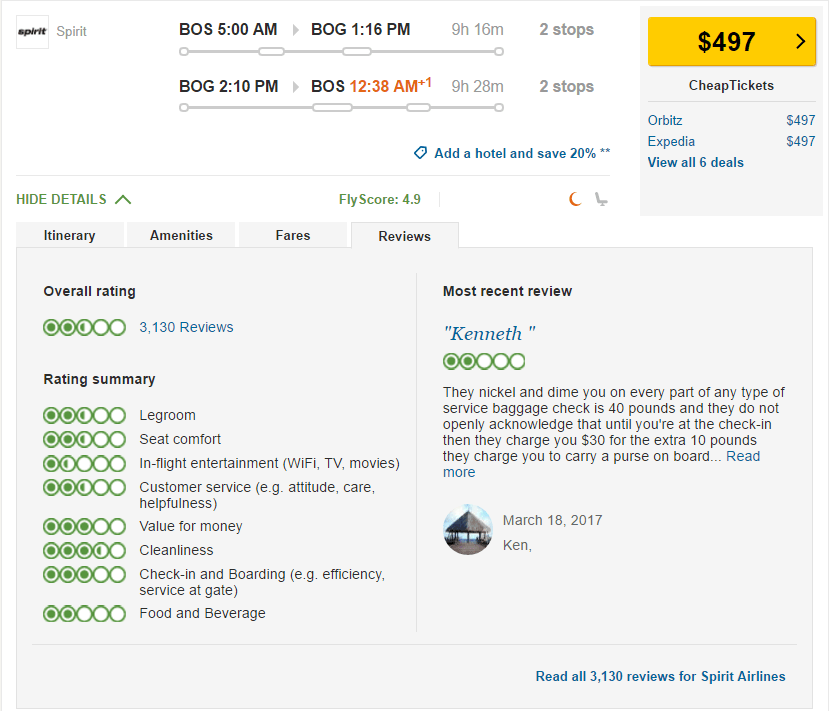Click the CheapTickets provider name
829x711 pixels.
click(x=731, y=86)
